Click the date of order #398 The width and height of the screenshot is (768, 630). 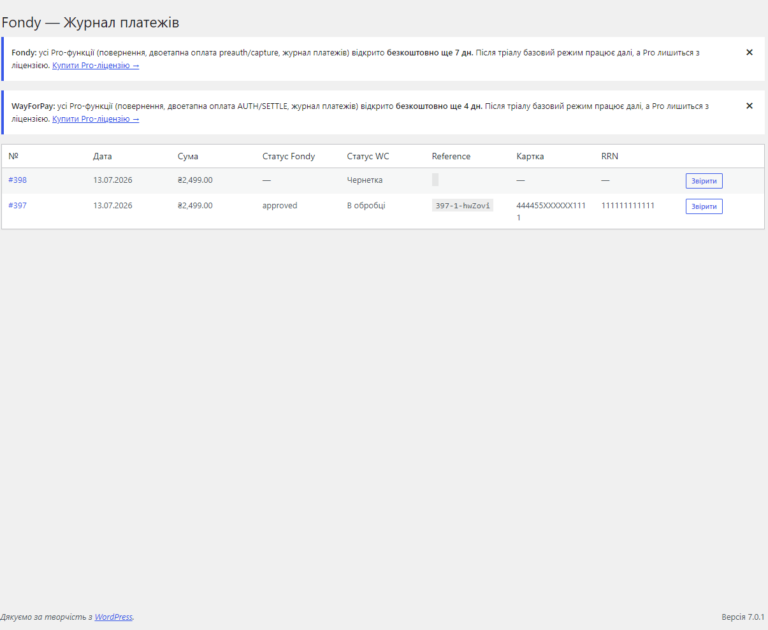(x=113, y=180)
